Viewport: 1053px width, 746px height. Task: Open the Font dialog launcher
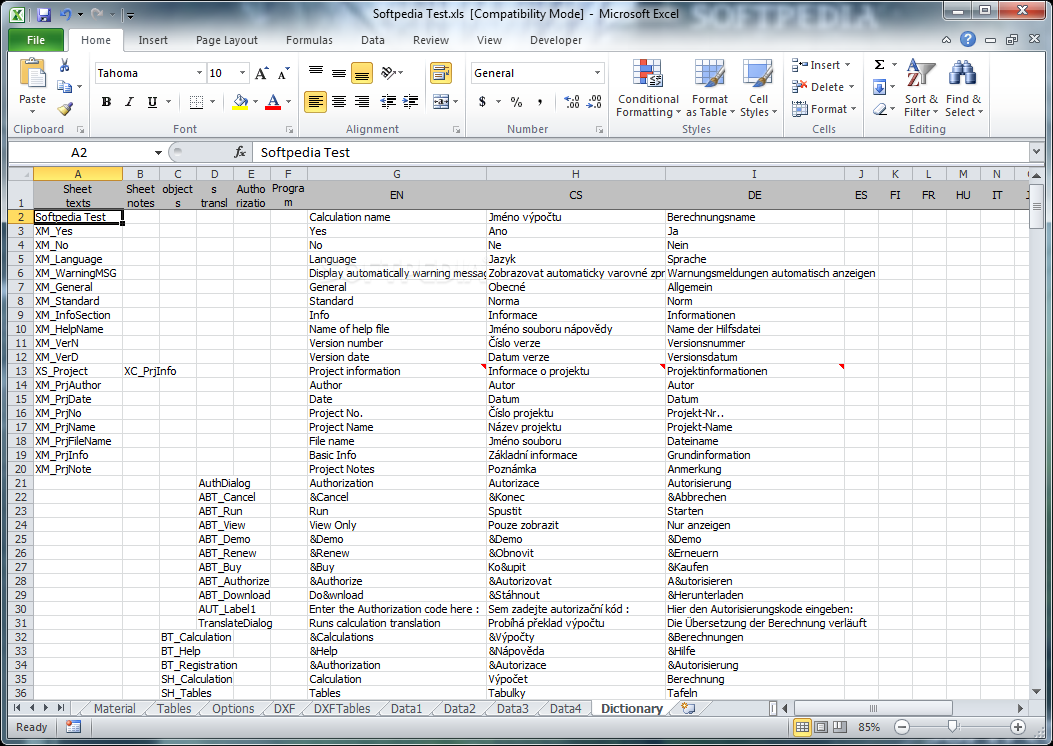pyautogui.click(x=289, y=130)
